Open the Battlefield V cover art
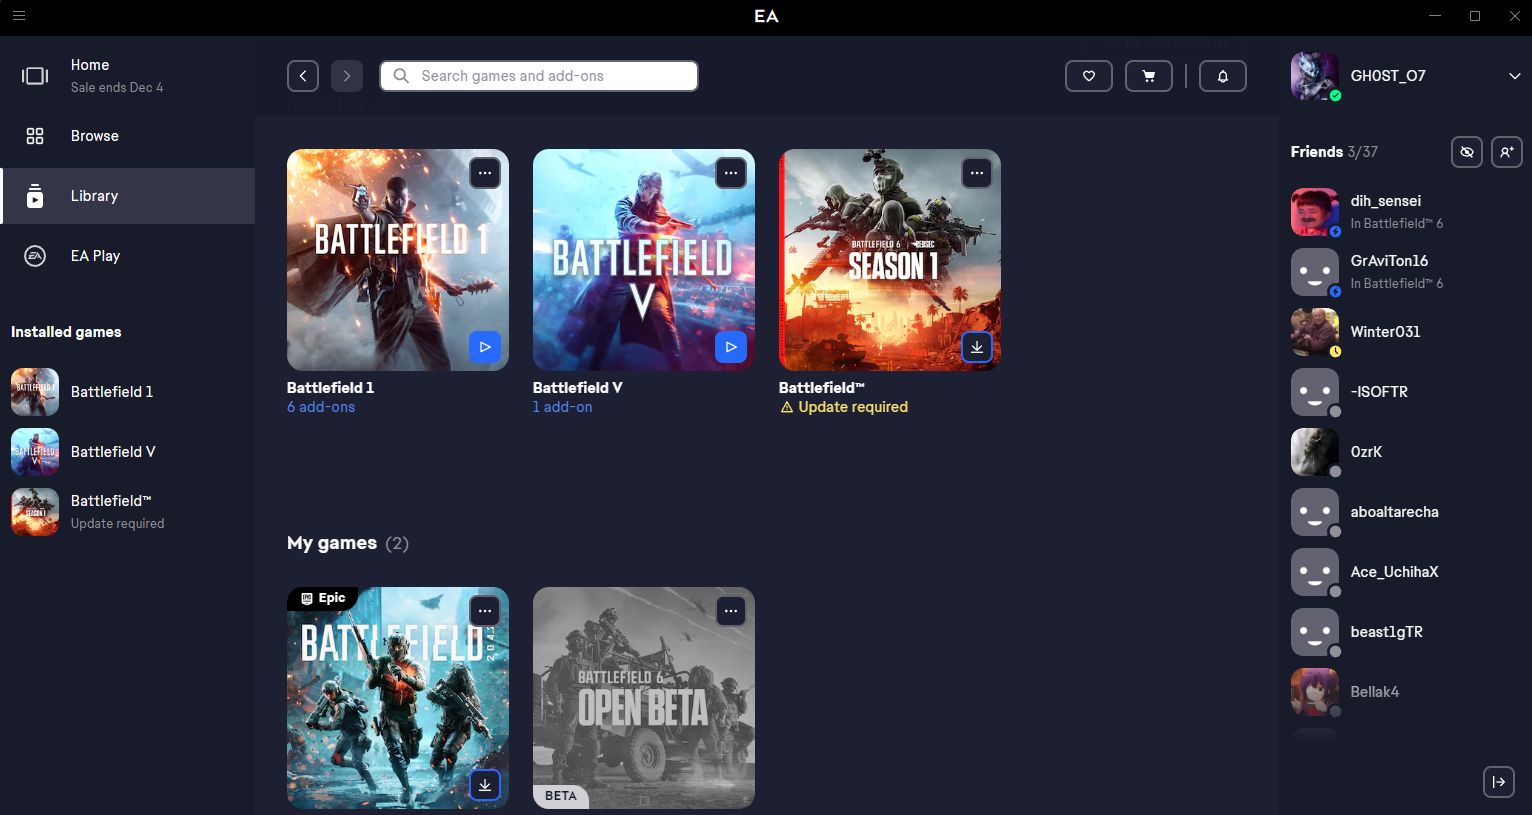The width and height of the screenshot is (1532, 815). [x=644, y=260]
